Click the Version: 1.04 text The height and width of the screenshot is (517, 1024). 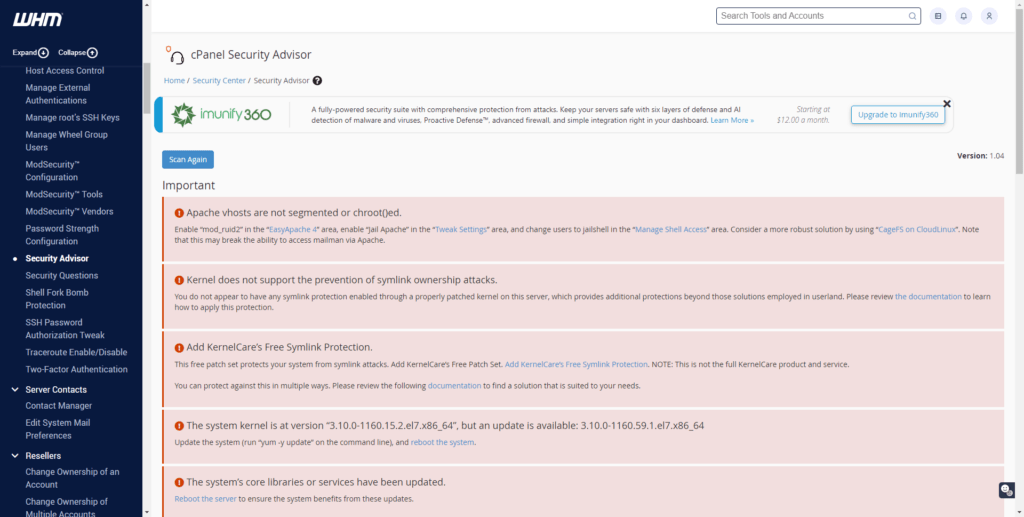click(980, 156)
